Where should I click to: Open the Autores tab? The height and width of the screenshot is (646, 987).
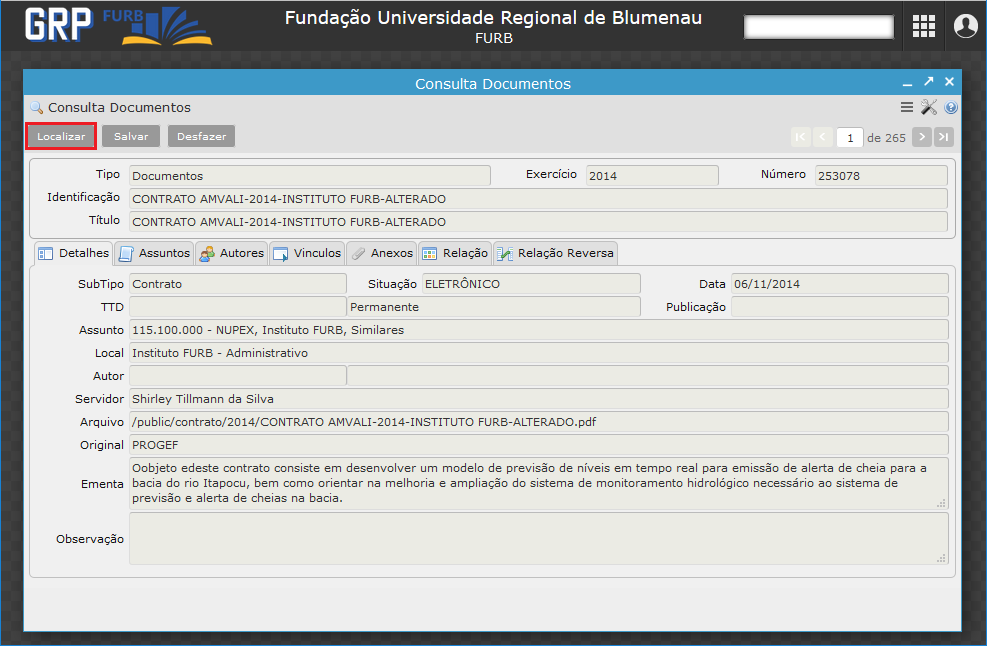coord(232,253)
